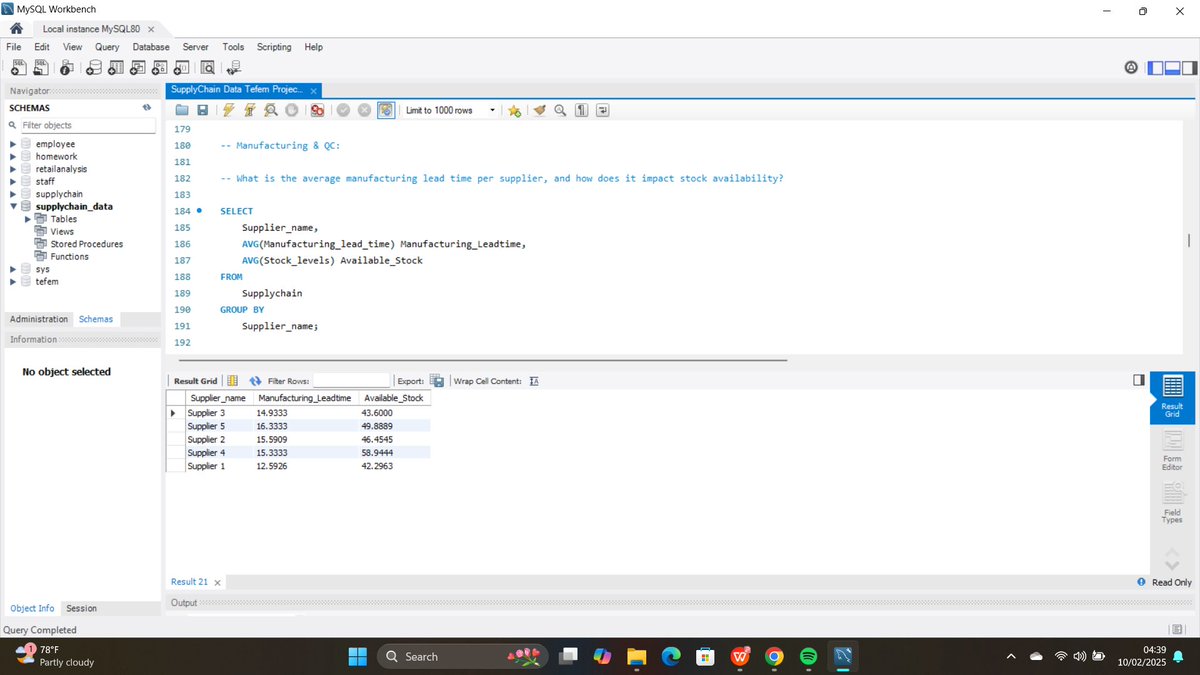Click the Filter Rows input
Image resolution: width=1200 pixels, height=675 pixels.
pos(351,381)
